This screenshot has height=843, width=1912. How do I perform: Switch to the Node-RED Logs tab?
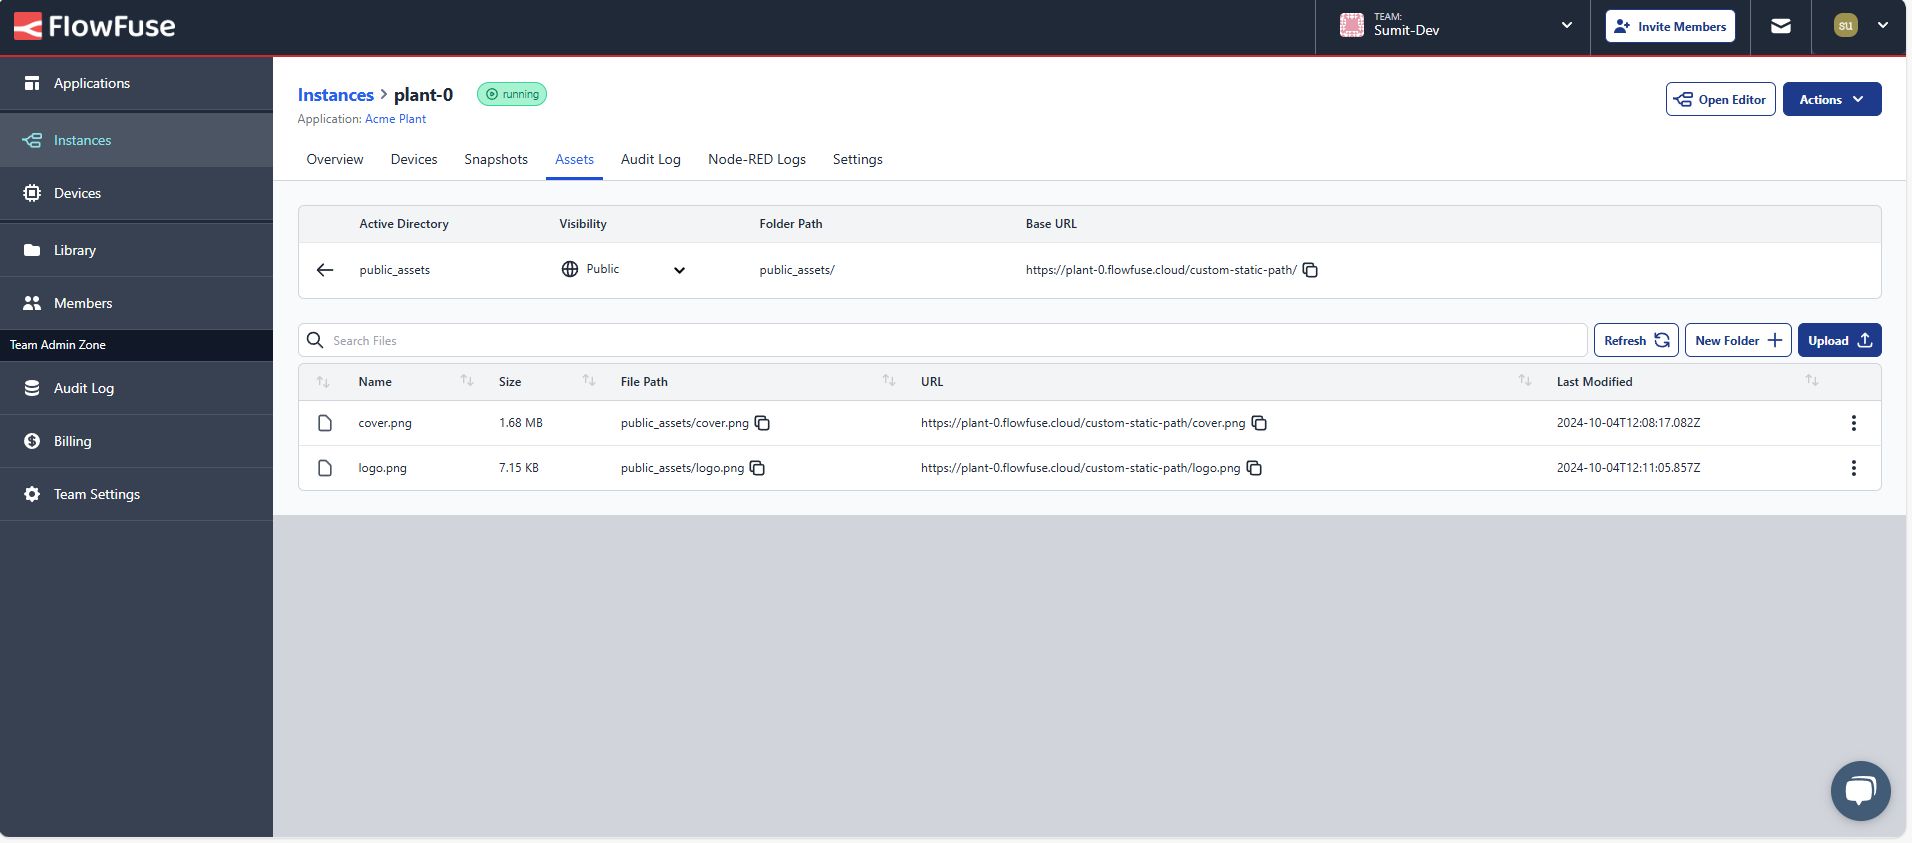pos(757,159)
